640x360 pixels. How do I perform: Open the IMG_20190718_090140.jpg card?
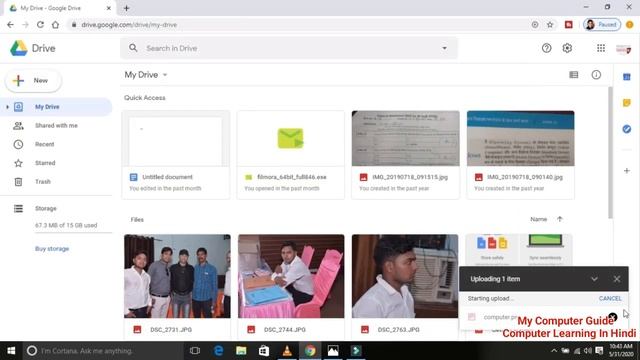520,155
